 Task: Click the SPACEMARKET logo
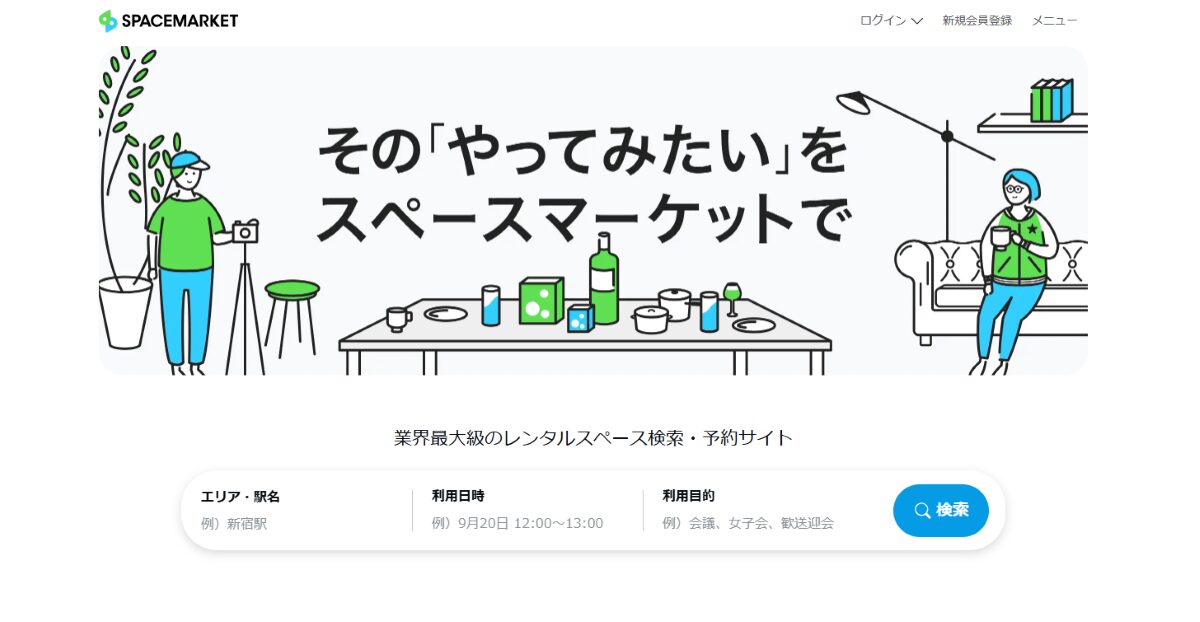168,20
